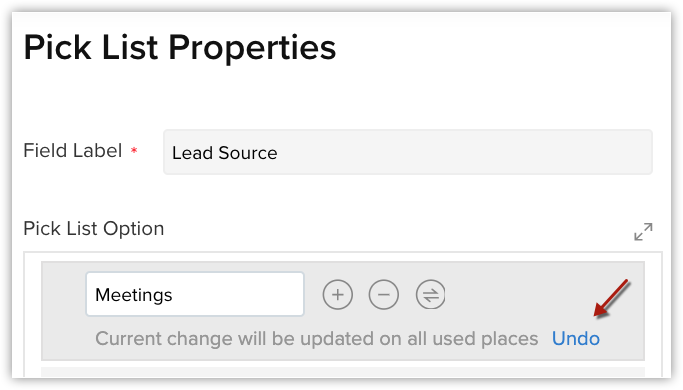Viewport: 683px width, 390px height.
Task: Focus the Meetings option text box
Action: [x=195, y=294]
